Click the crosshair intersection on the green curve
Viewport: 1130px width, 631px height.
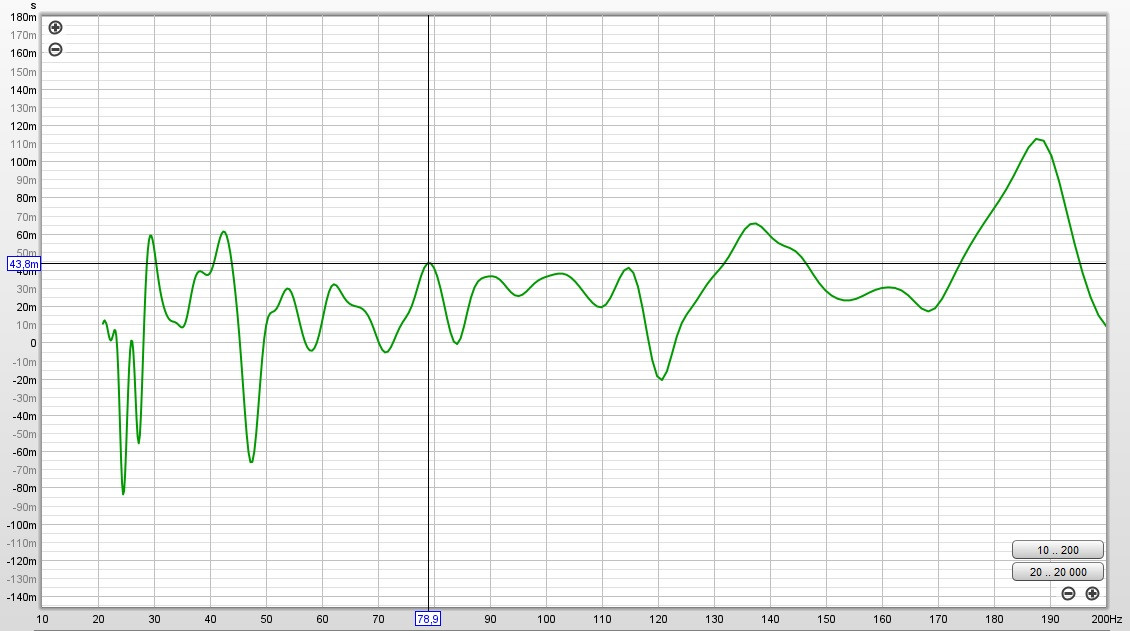pyautogui.click(x=428, y=263)
